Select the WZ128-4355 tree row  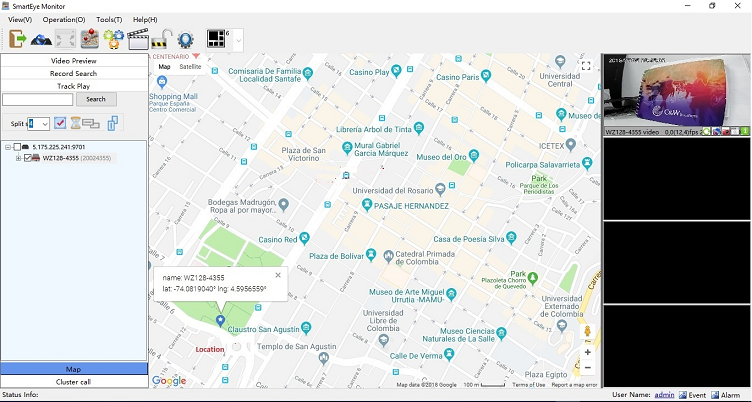77,158
